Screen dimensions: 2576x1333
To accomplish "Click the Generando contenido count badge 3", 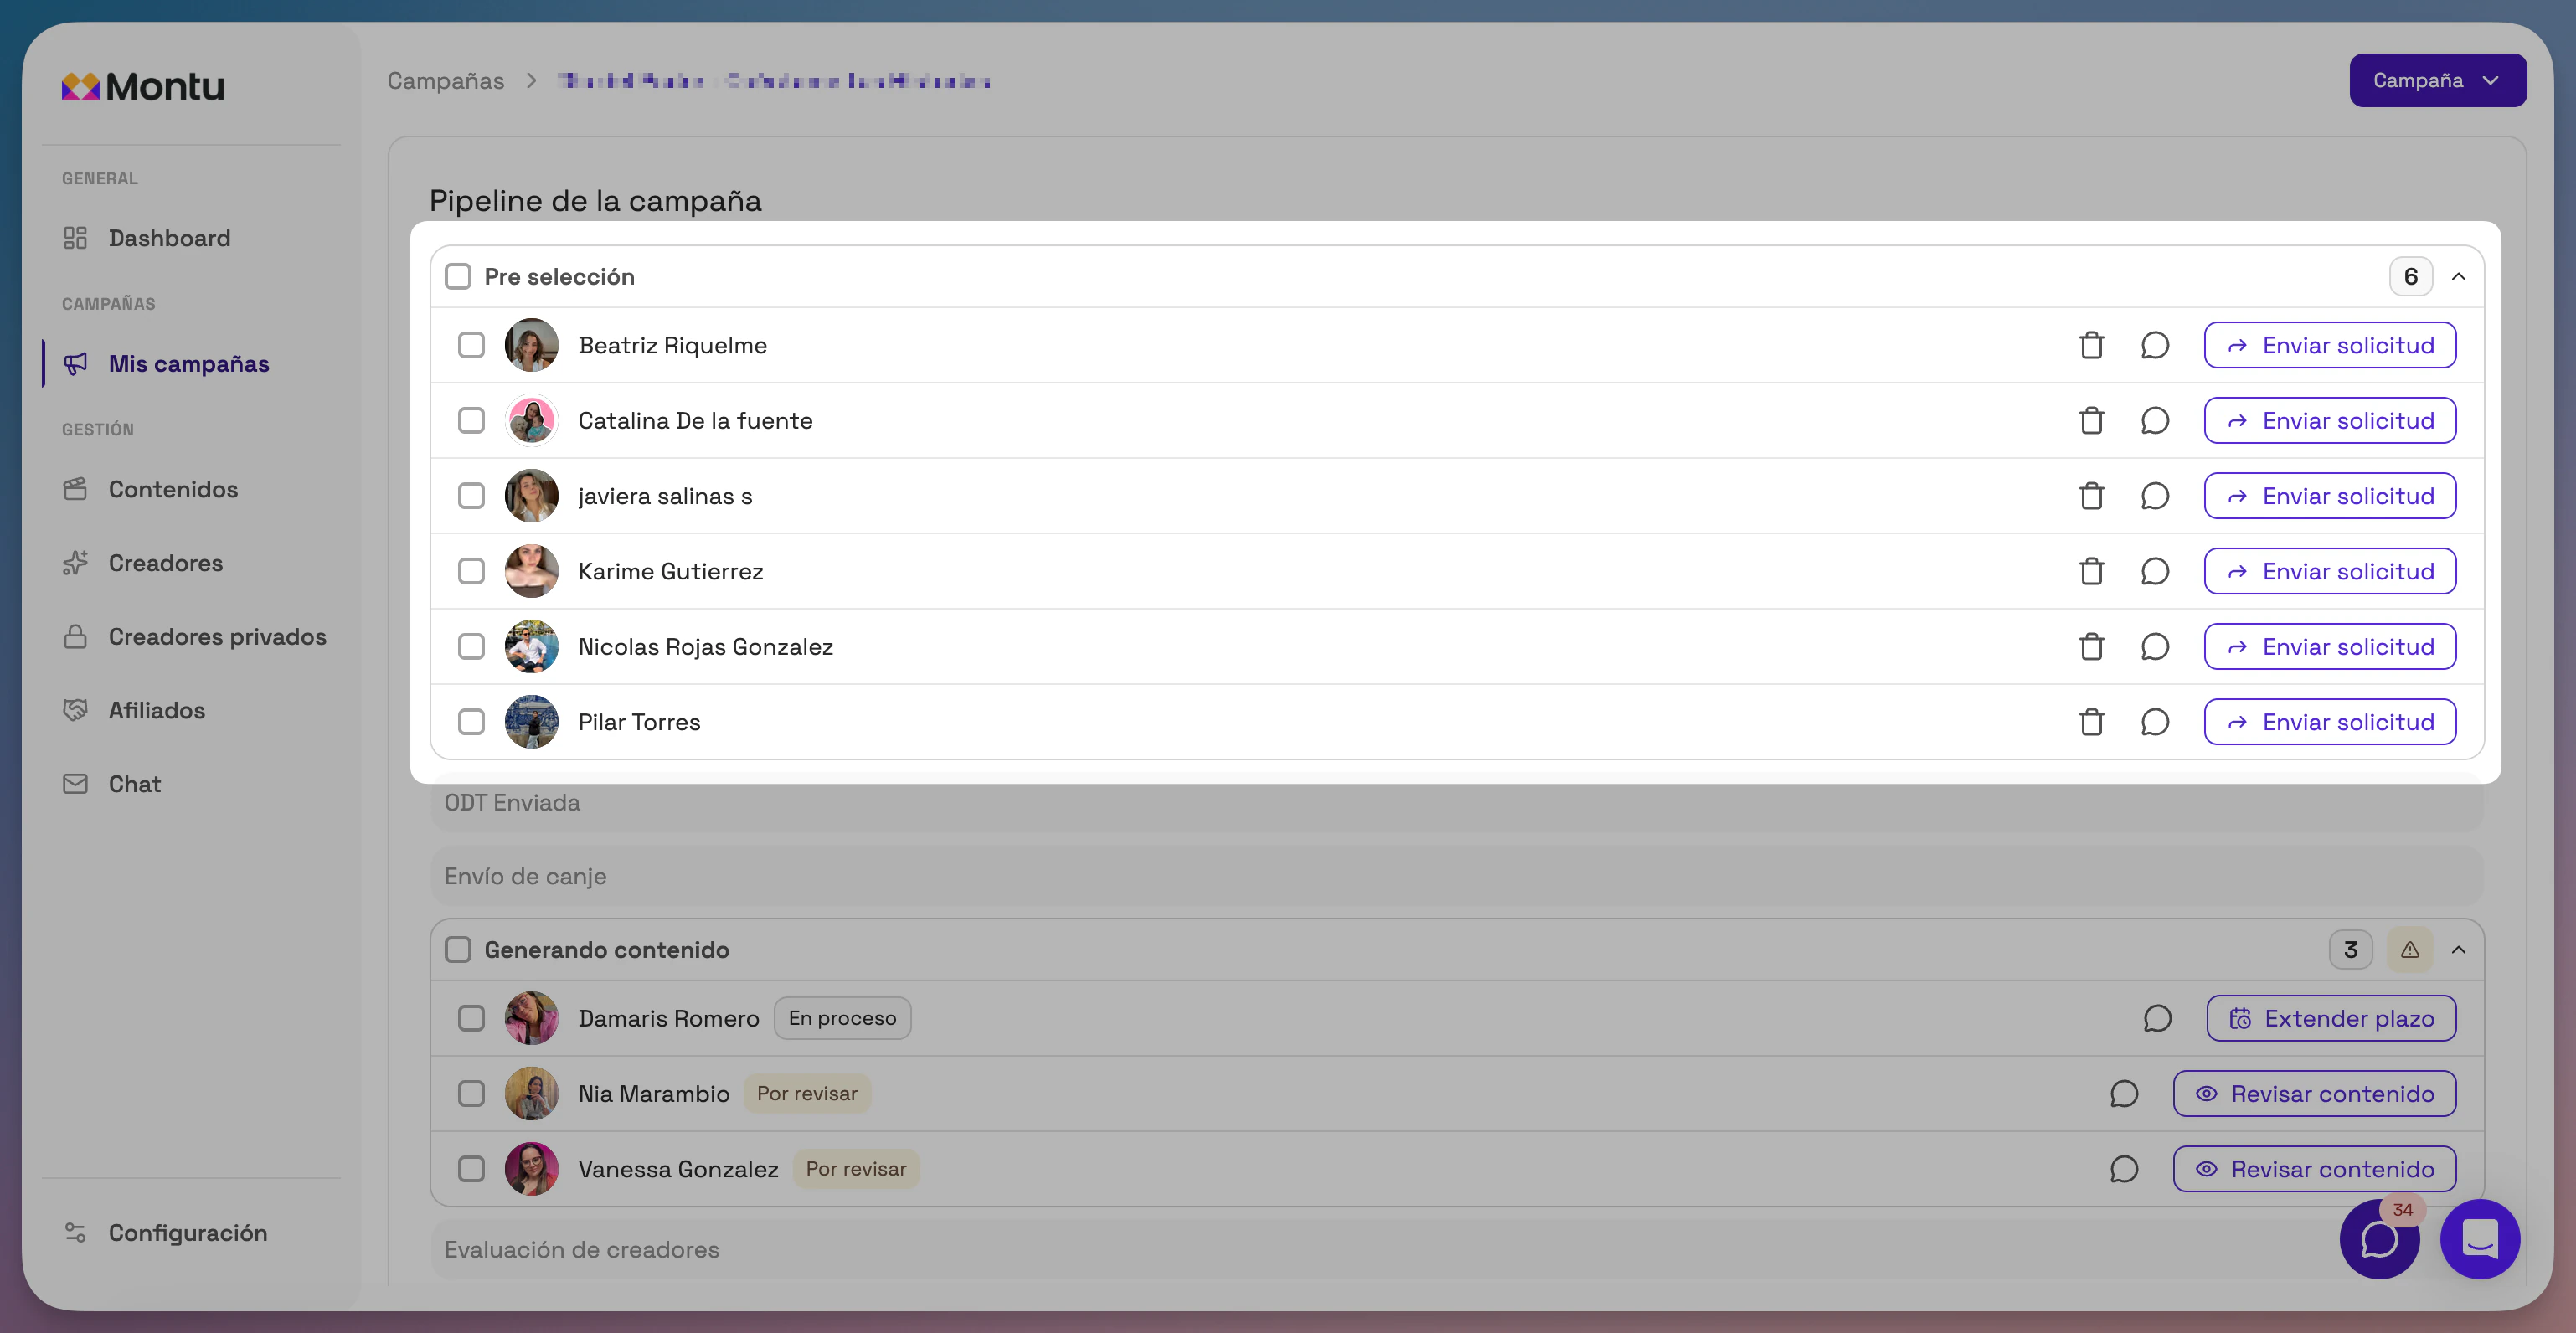I will [x=2350, y=949].
